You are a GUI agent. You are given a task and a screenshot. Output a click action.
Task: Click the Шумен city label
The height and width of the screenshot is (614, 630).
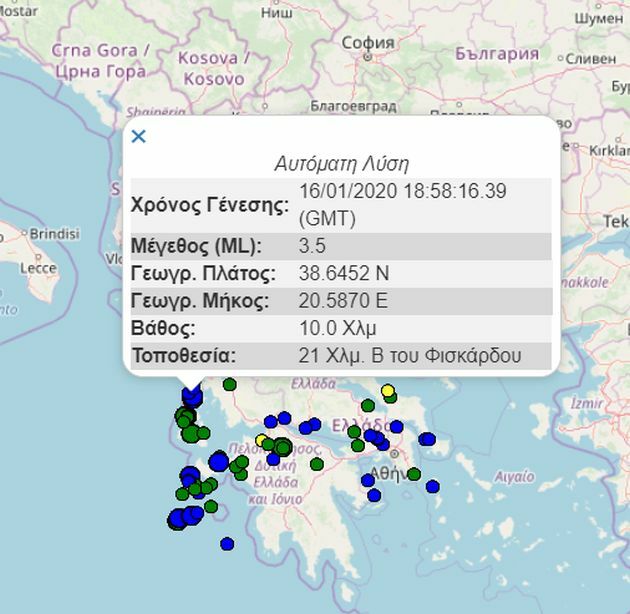[x=599, y=18]
